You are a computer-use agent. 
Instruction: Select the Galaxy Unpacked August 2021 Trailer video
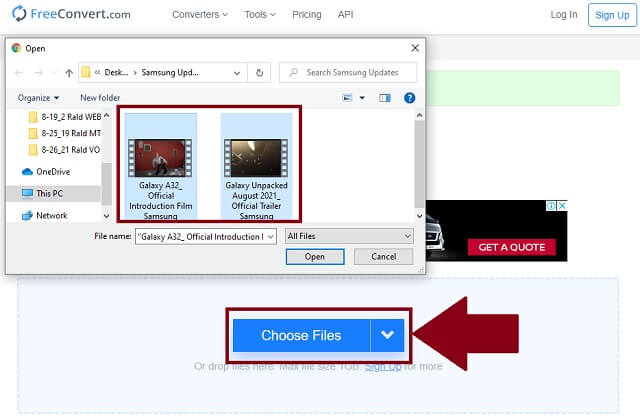click(256, 167)
